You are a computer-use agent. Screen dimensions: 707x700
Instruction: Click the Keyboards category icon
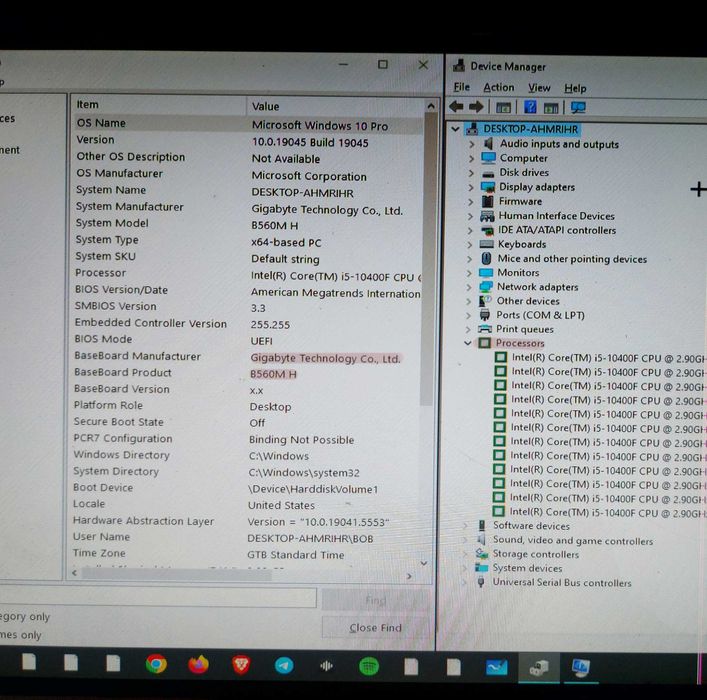[487, 244]
